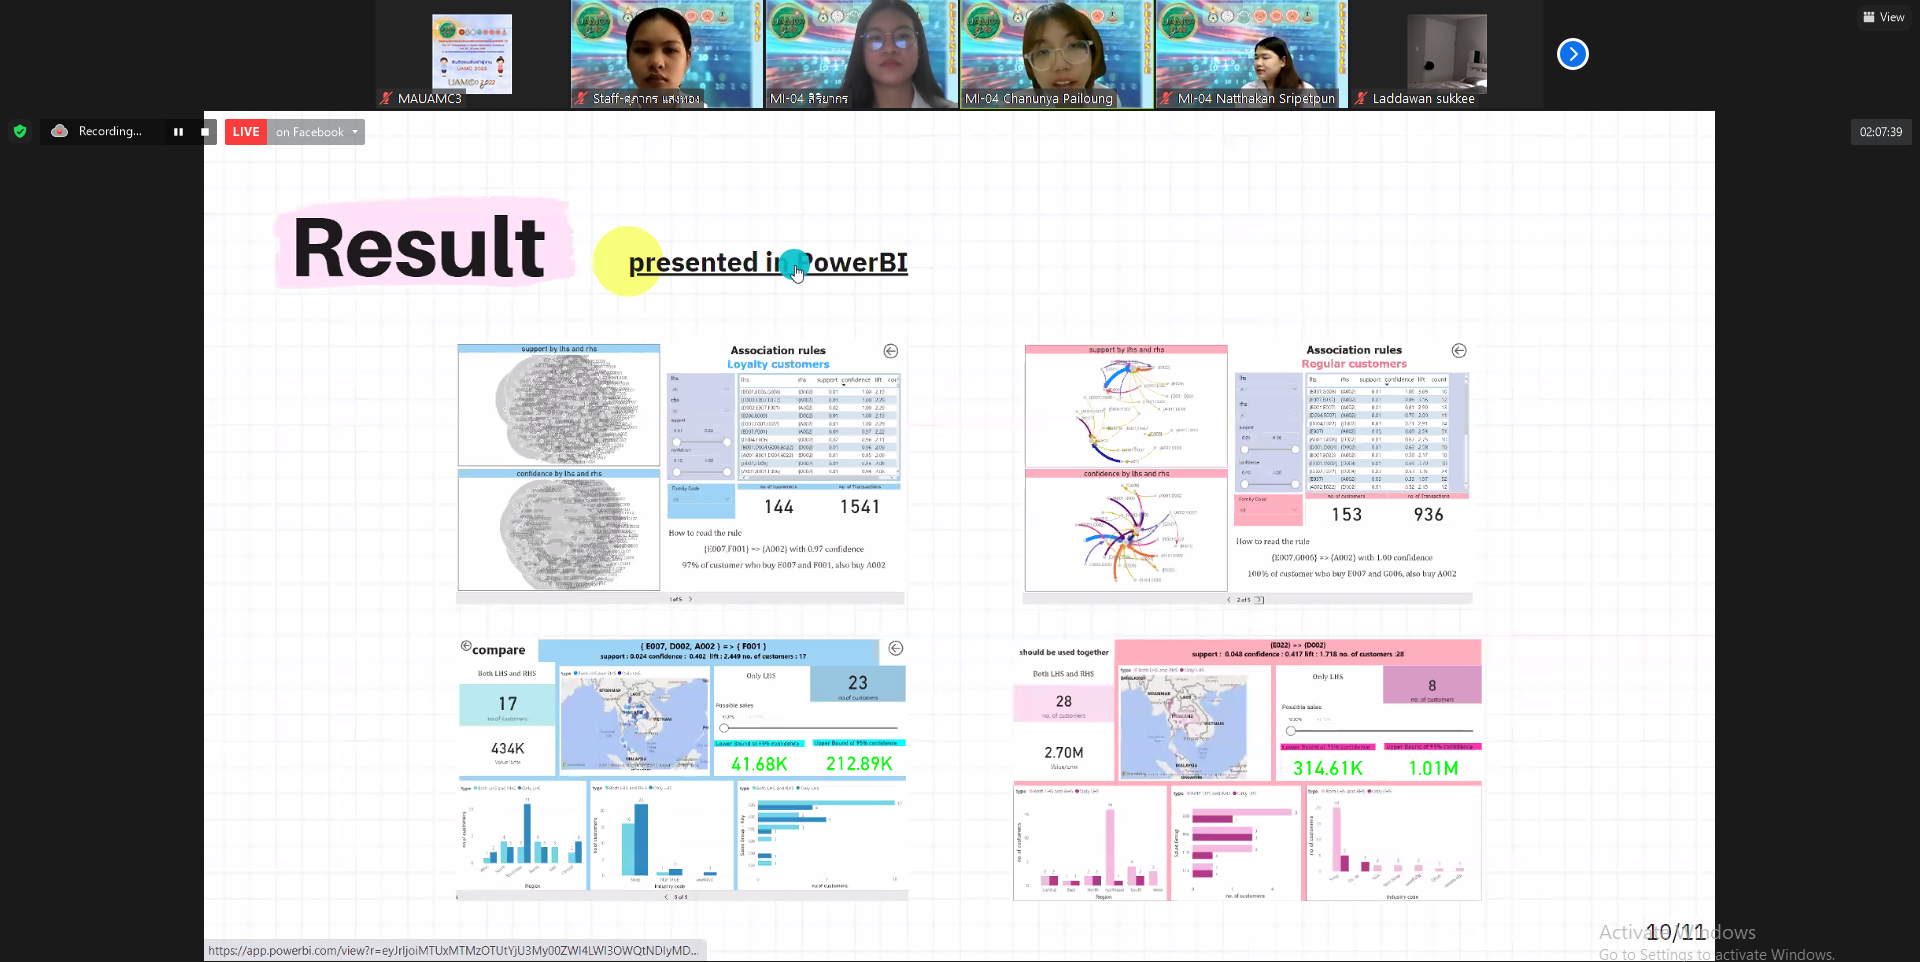Click back arrow right of blue rule banner

tap(896, 648)
